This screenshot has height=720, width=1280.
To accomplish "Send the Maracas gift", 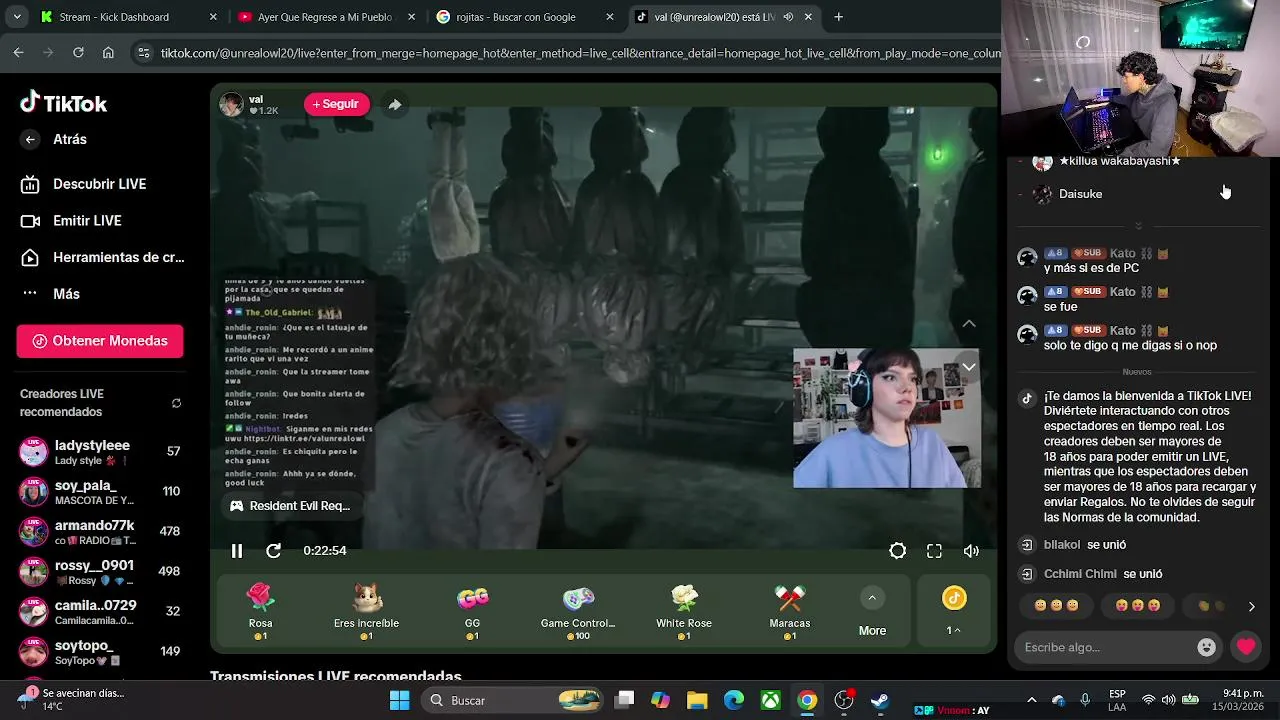I will [790, 612].
